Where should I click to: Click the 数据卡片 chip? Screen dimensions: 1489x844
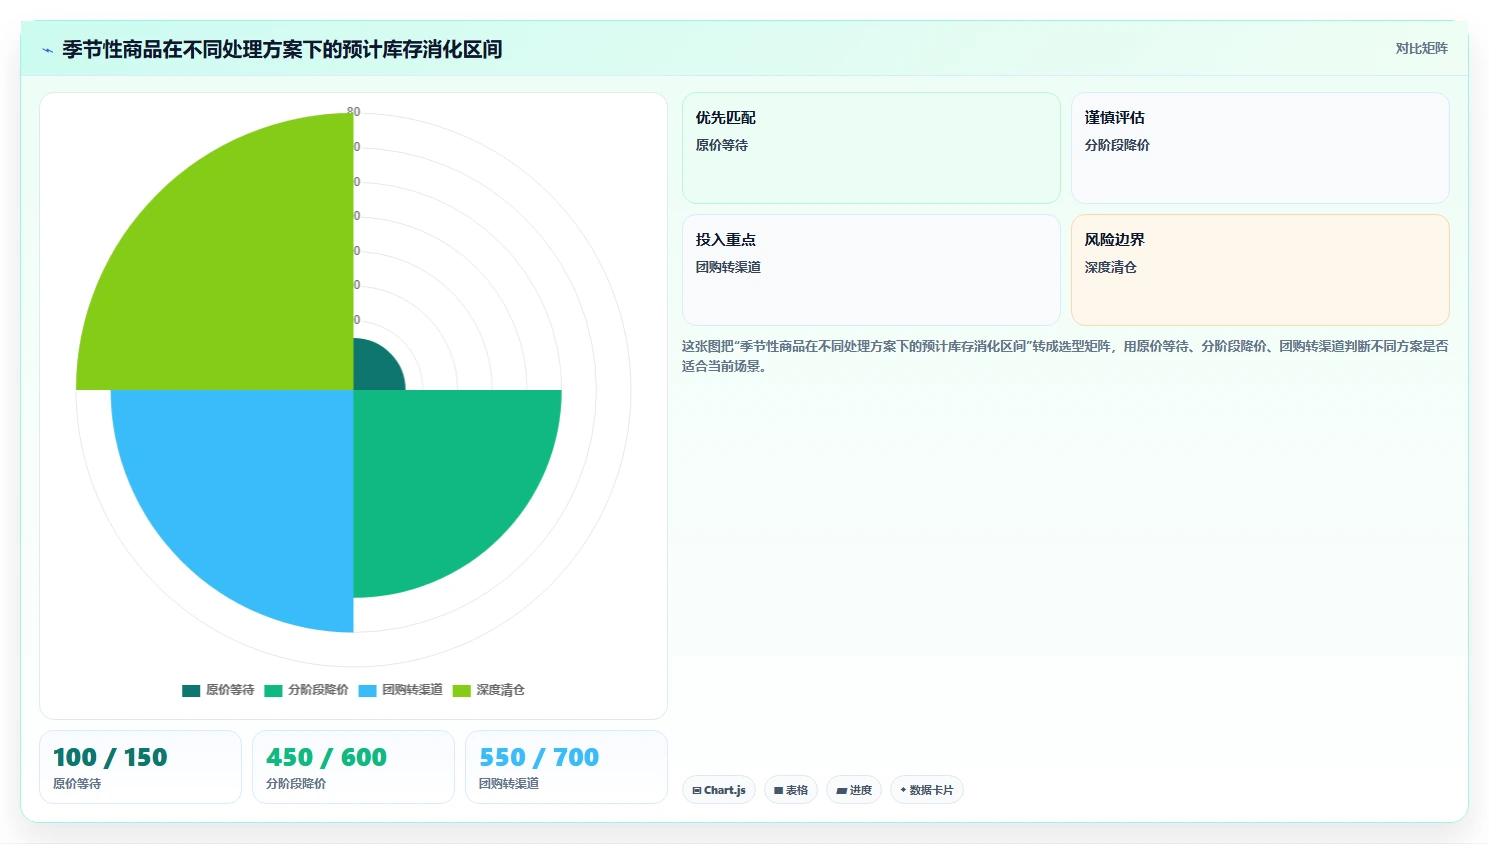927,790
